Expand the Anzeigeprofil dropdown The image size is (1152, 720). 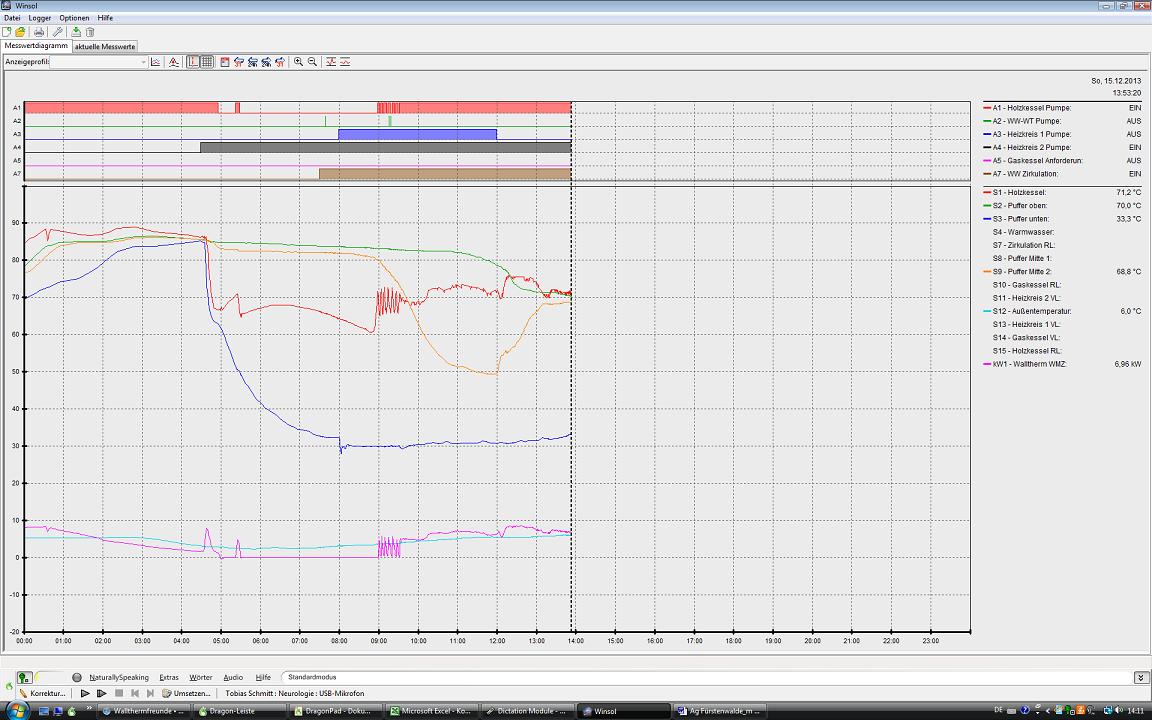click(142, 62)
